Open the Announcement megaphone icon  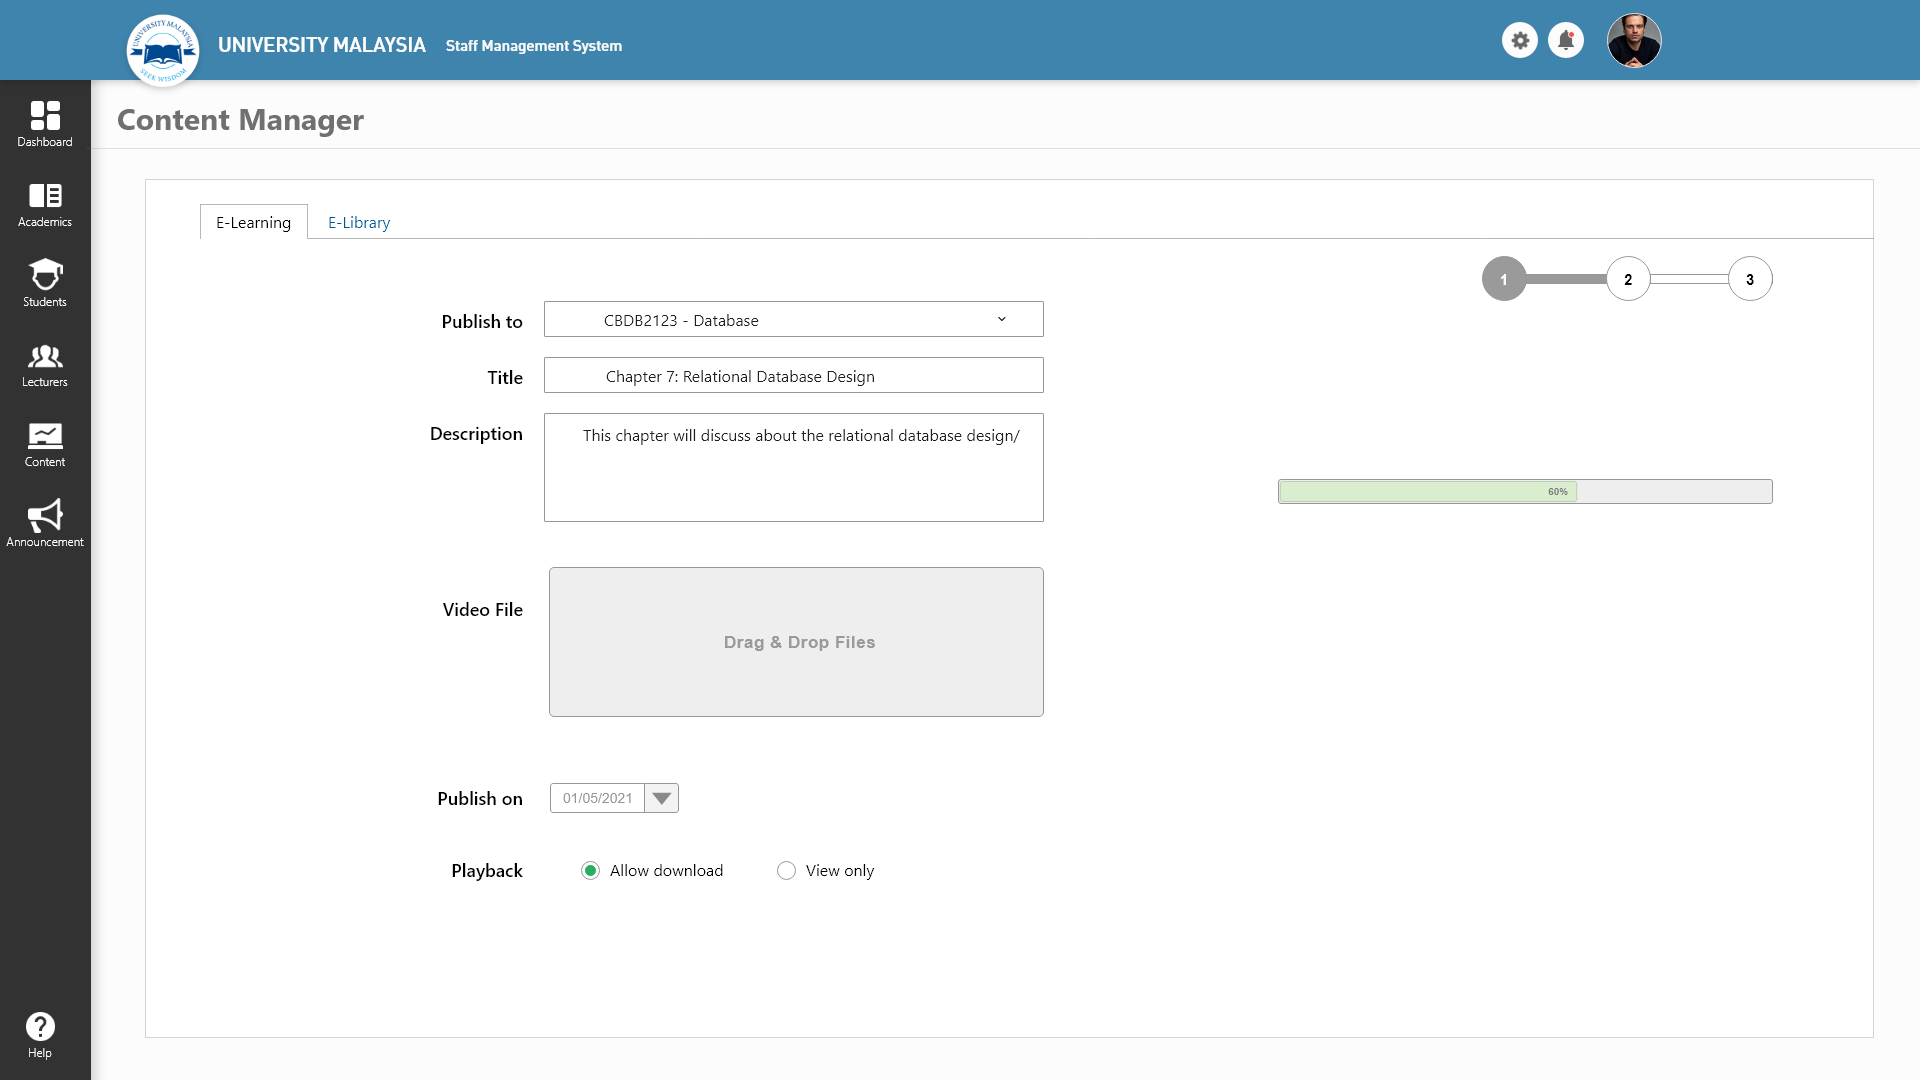click(x=45, y=515)
